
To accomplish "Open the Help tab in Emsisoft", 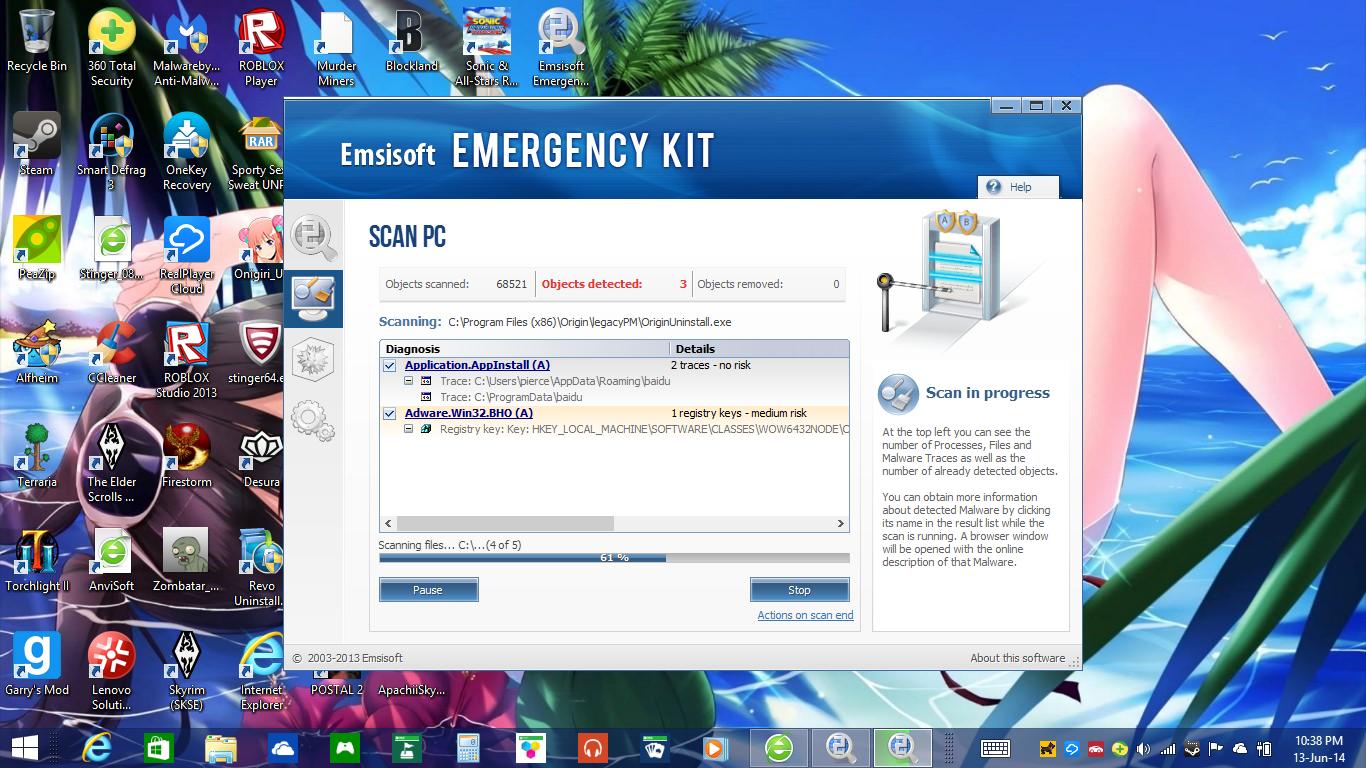I will (1018, 187).
